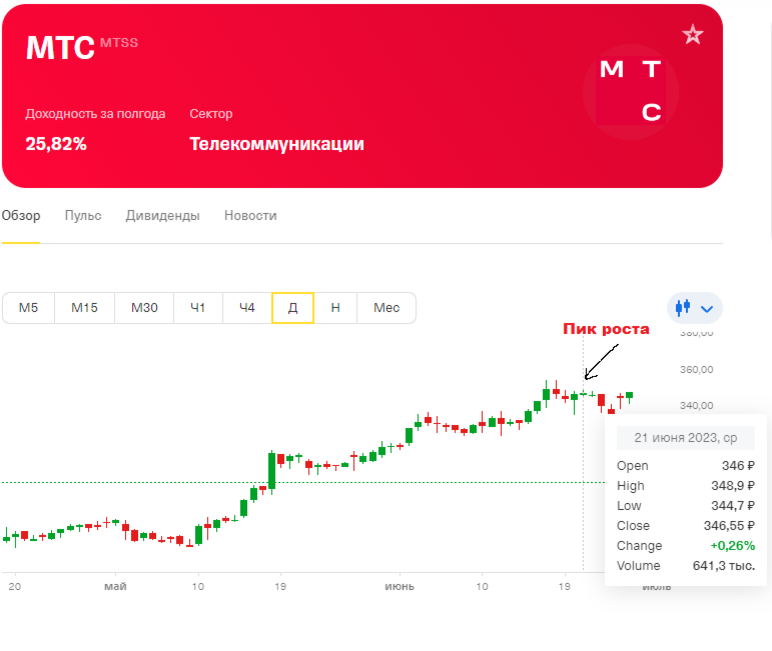Screen dimensions: 772x651
Task: Click the 641,3 тыс. volume value
Action: point(724,566)
